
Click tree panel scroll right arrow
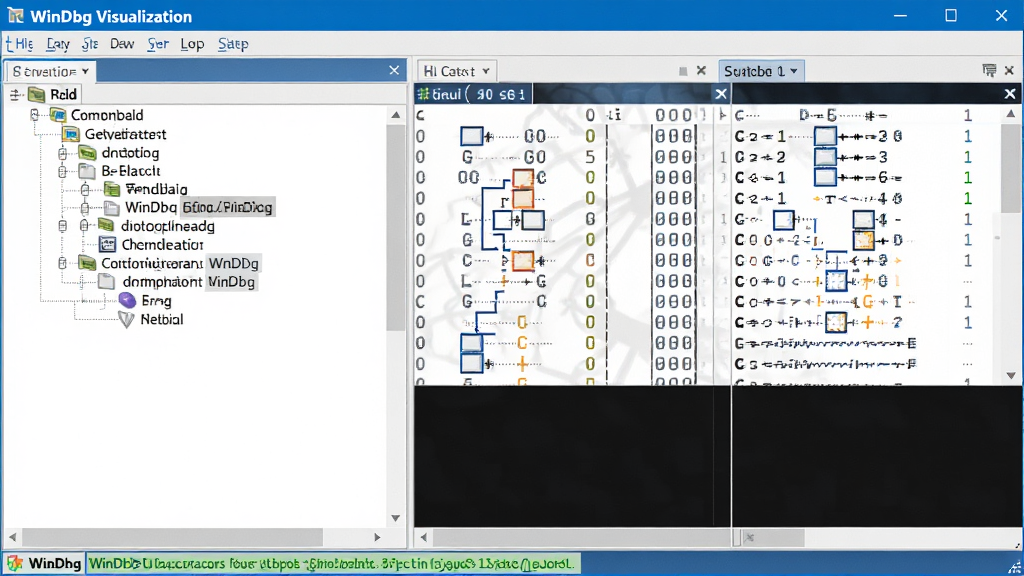(x=377, y=537)
